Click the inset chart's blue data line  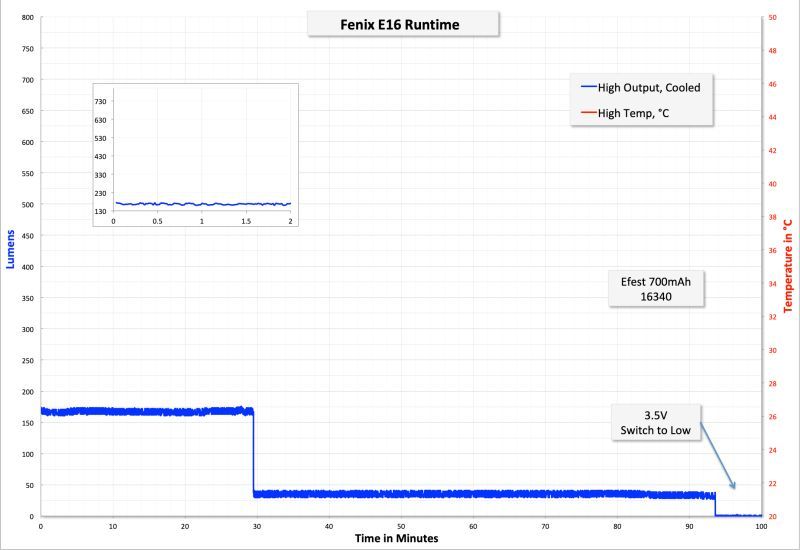coord(203,204)
